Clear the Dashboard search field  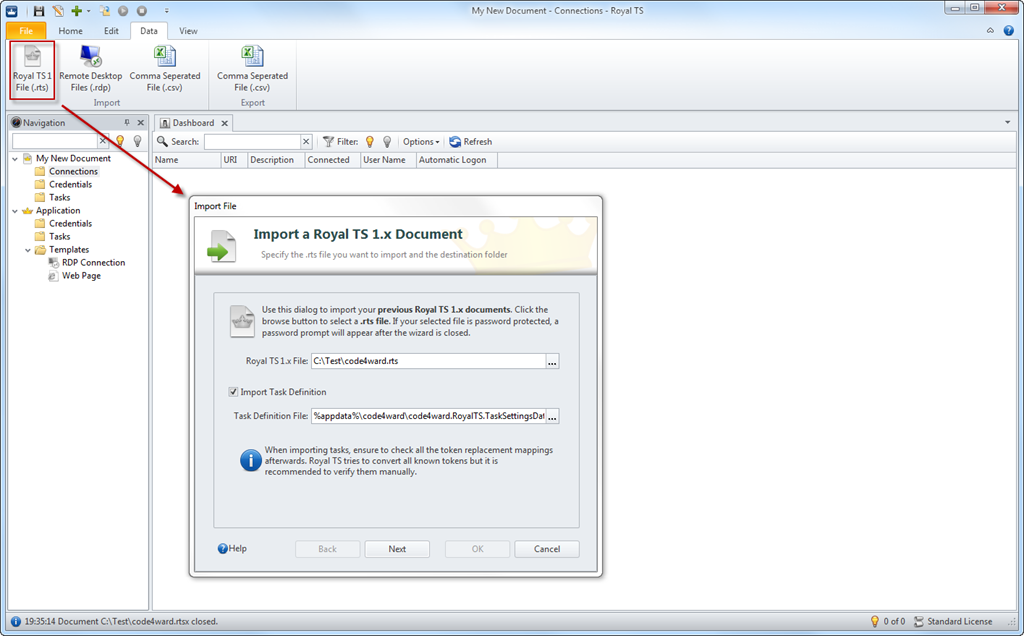tap(306, 142)
